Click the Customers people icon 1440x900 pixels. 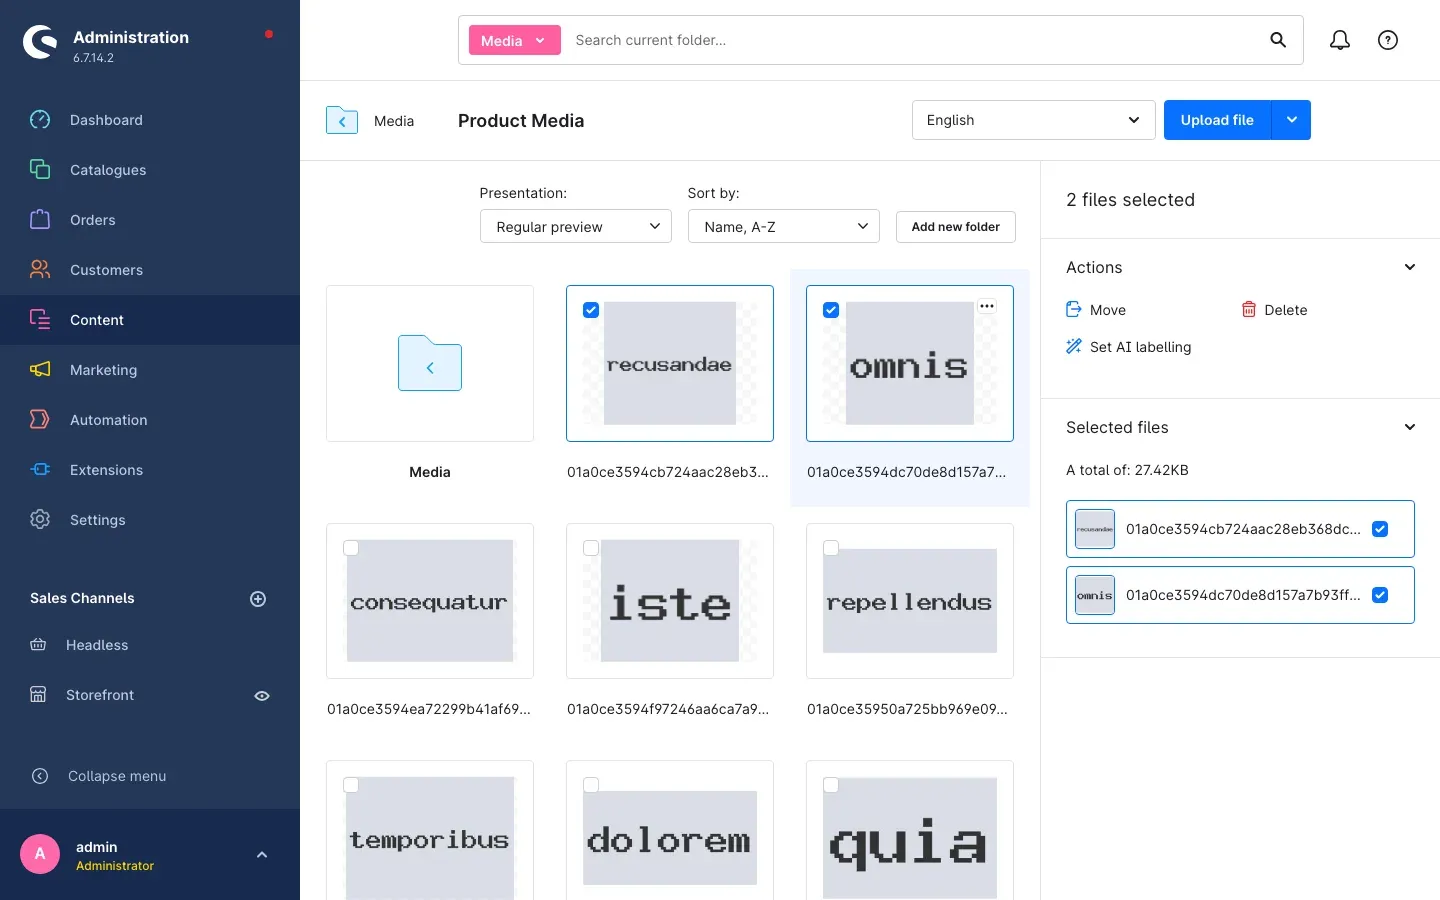pyautogui.click(x=40, y=270)
